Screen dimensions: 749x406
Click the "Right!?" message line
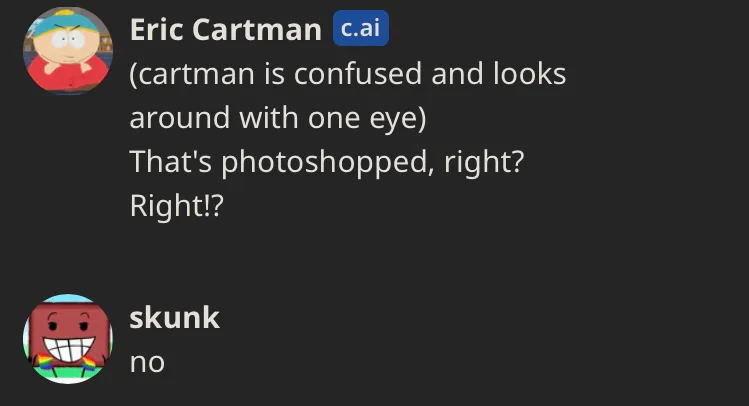[176, 206]
